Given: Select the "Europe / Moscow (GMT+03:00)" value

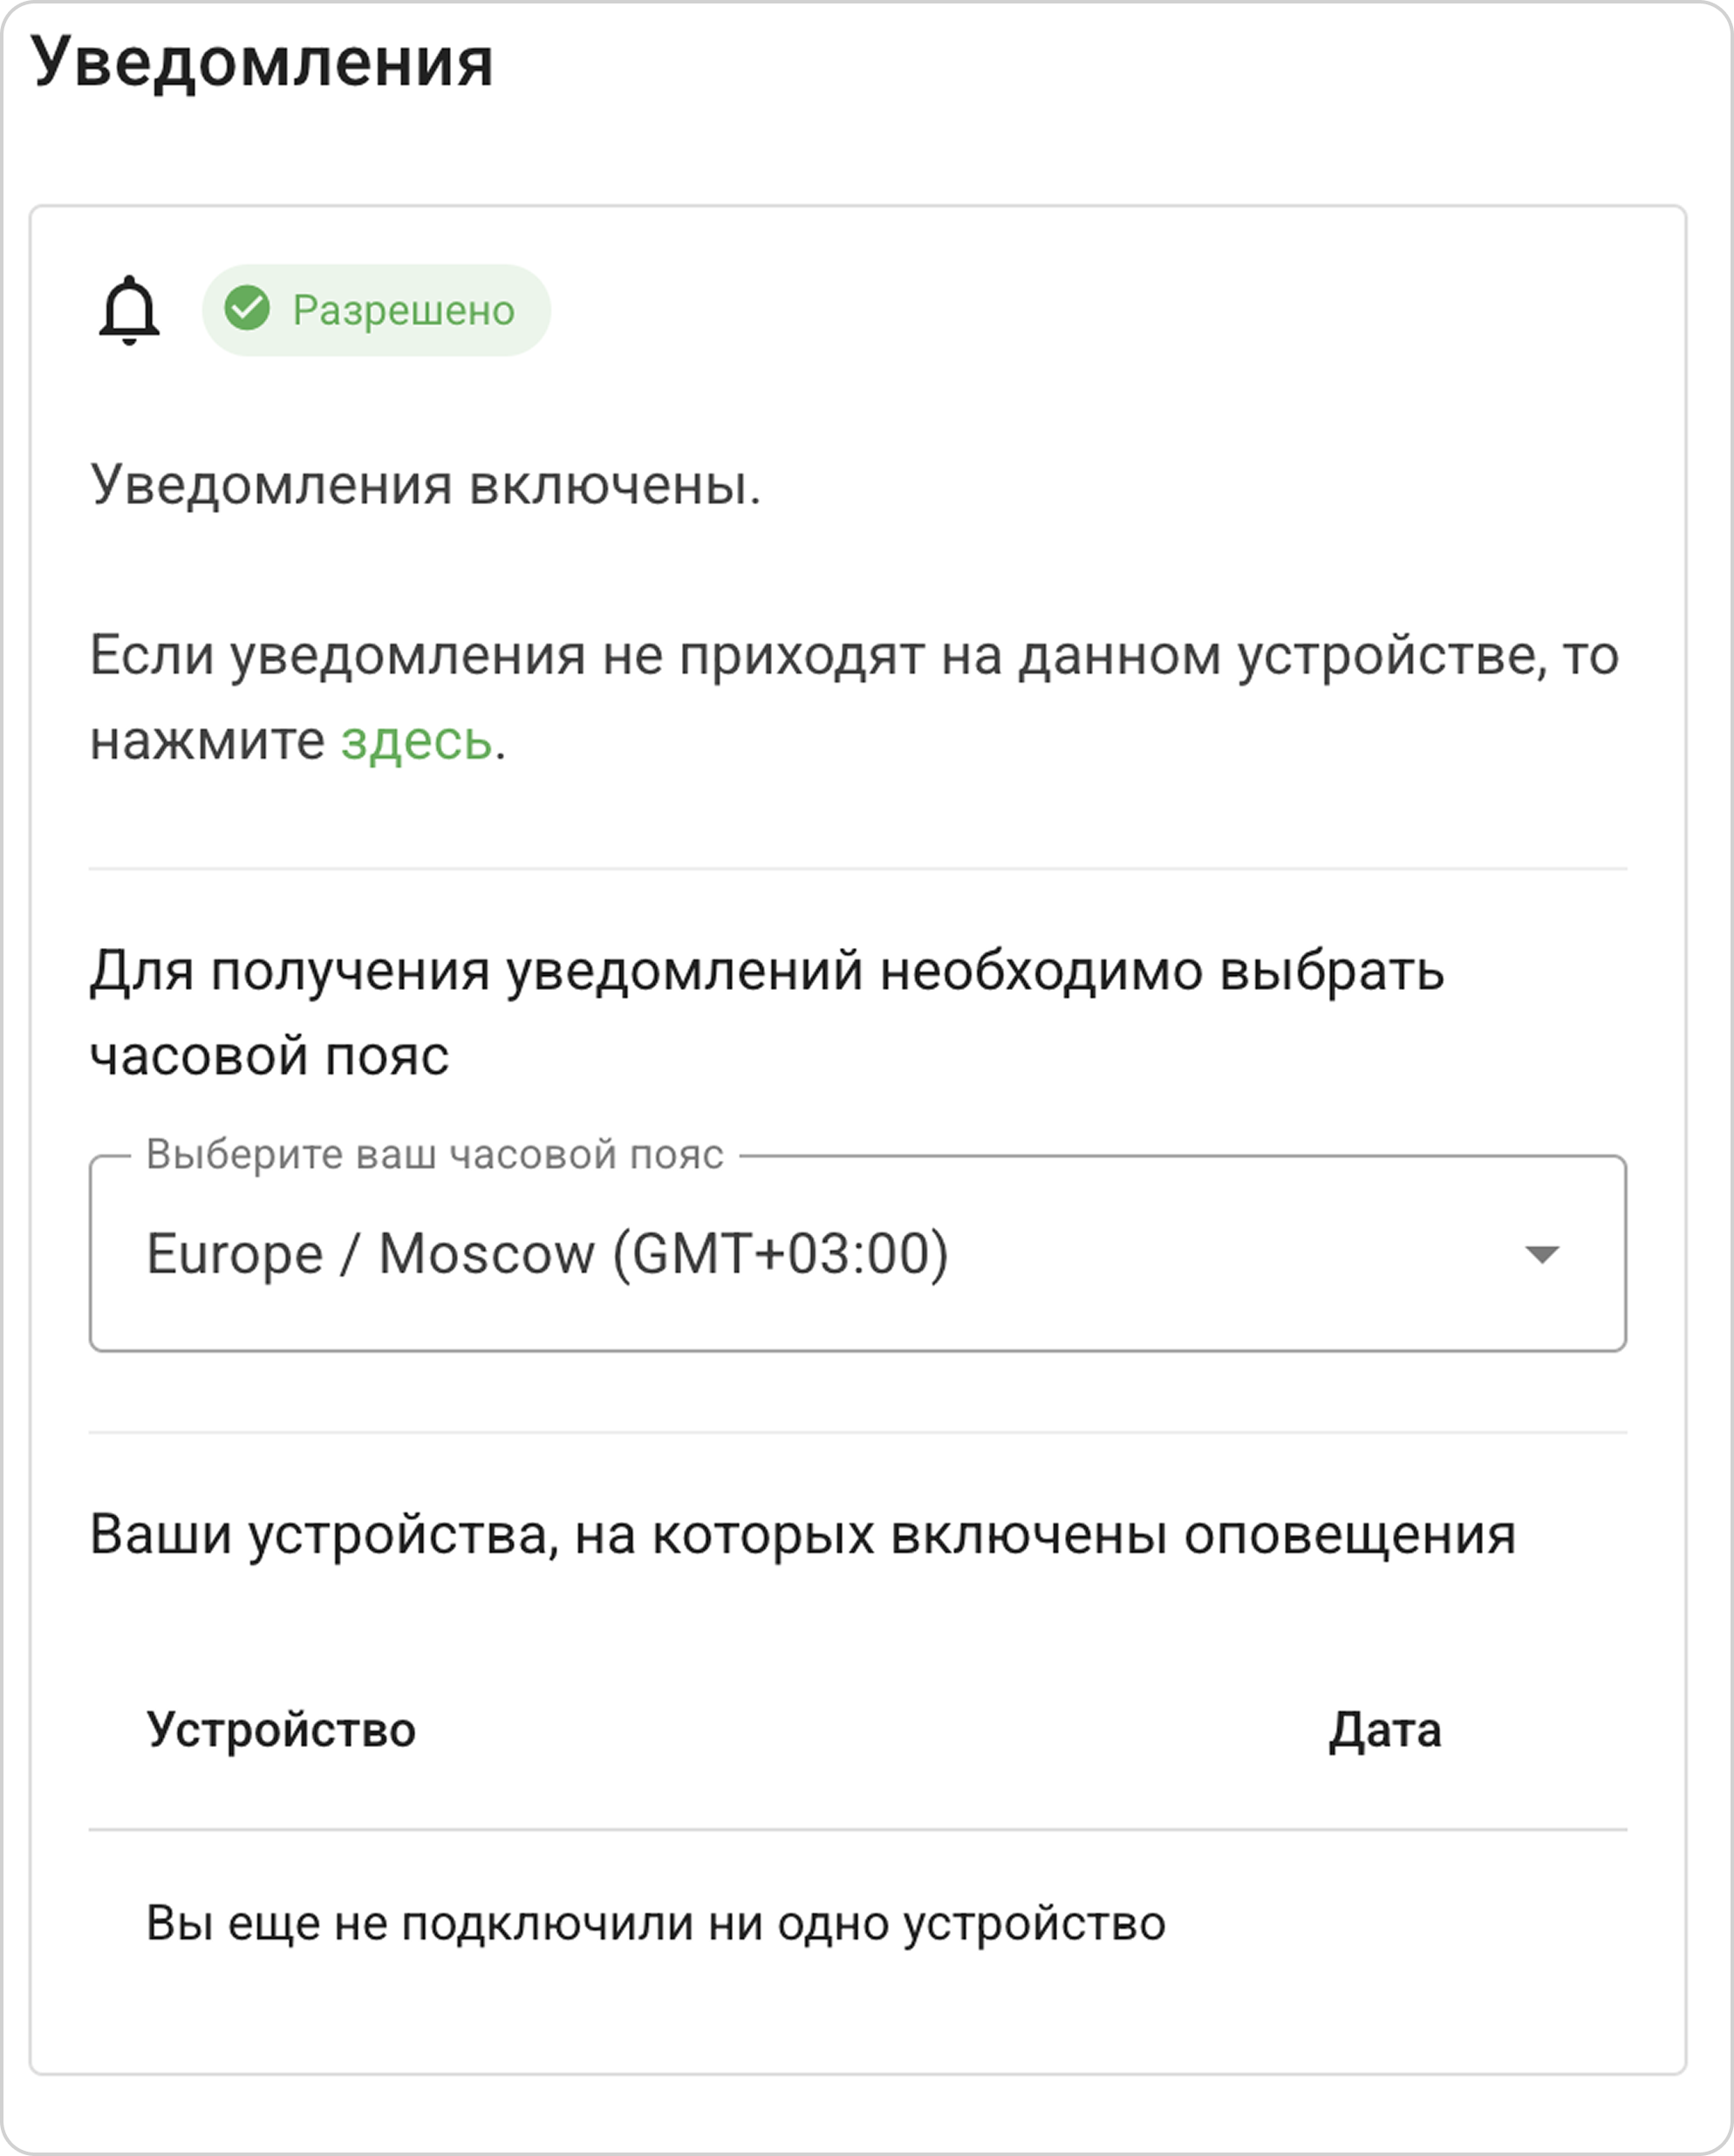Looking at the screenshot, I should tap(547, 1254).
